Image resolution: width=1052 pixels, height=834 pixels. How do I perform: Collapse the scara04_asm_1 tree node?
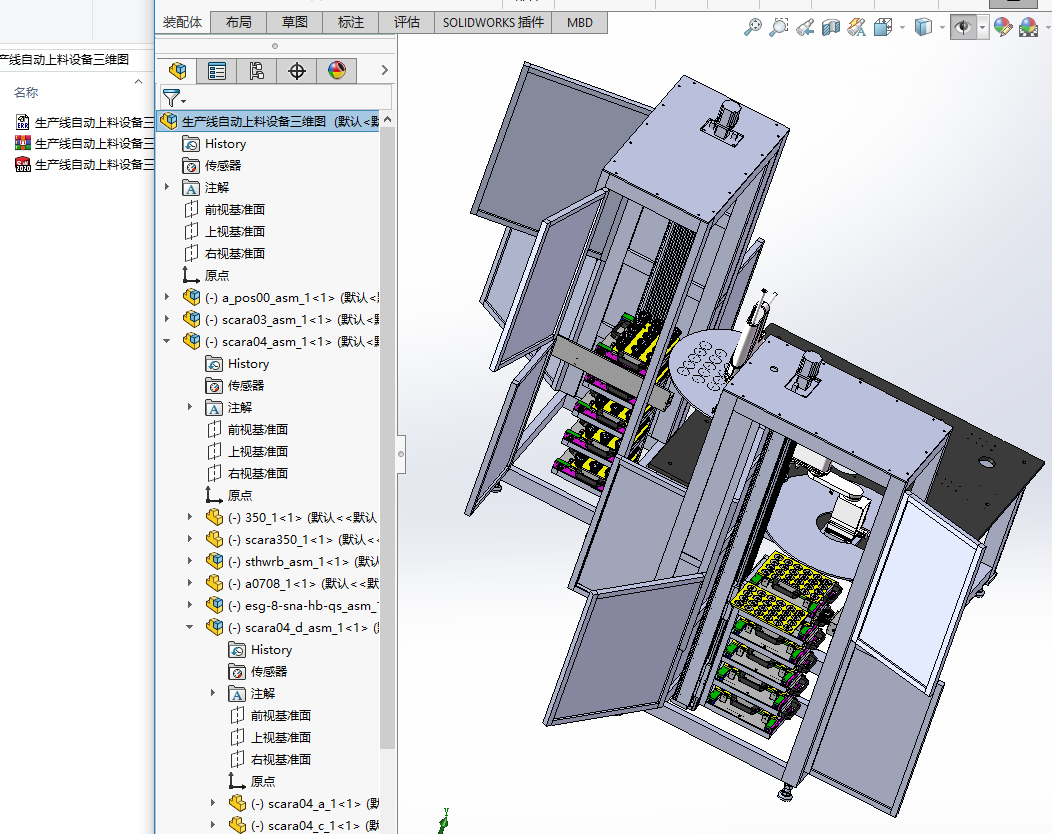click(167, 341)
